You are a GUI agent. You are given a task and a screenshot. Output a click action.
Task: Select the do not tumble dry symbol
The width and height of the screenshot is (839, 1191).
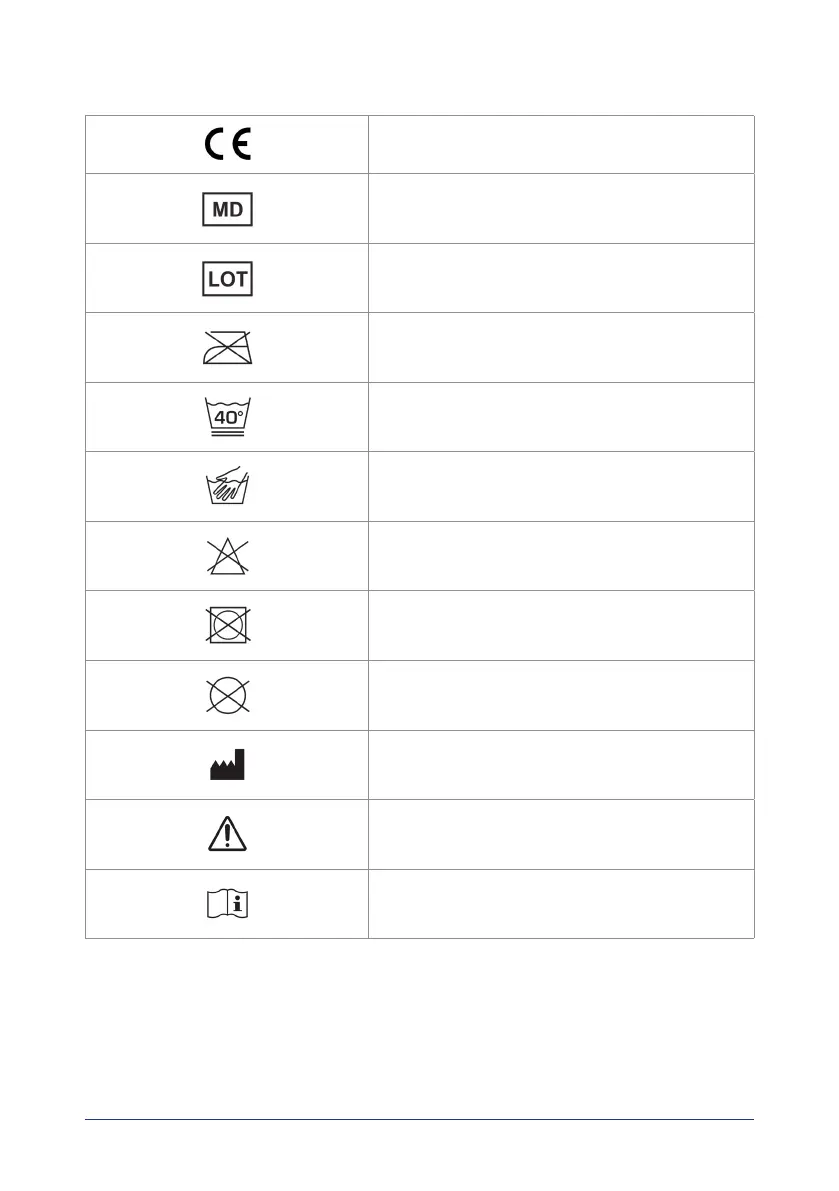(x=227, y=626)
